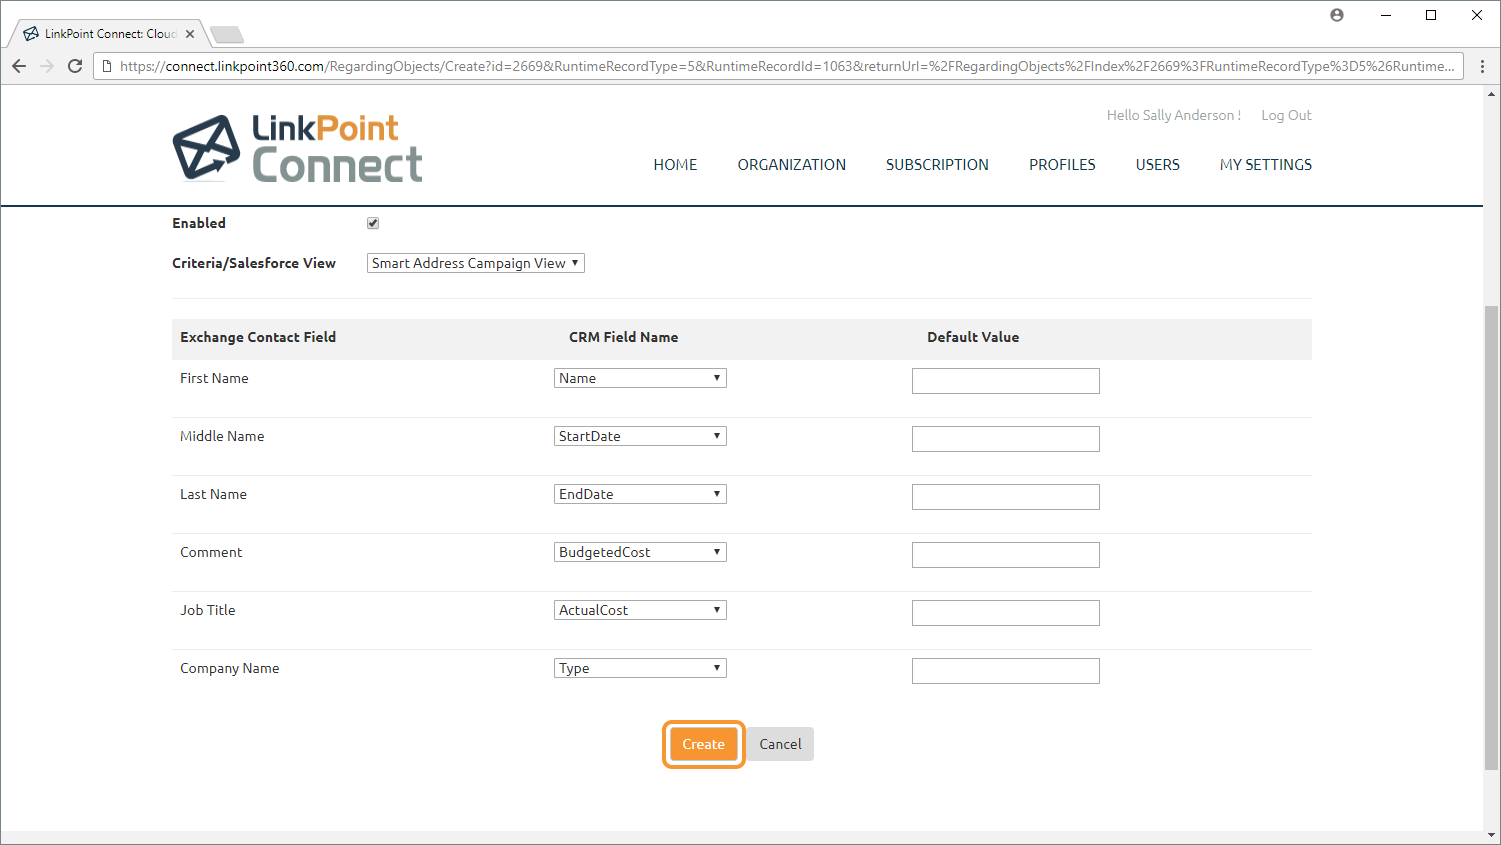Click Hello Sally Anderson greeting

tap(1174, 115)
